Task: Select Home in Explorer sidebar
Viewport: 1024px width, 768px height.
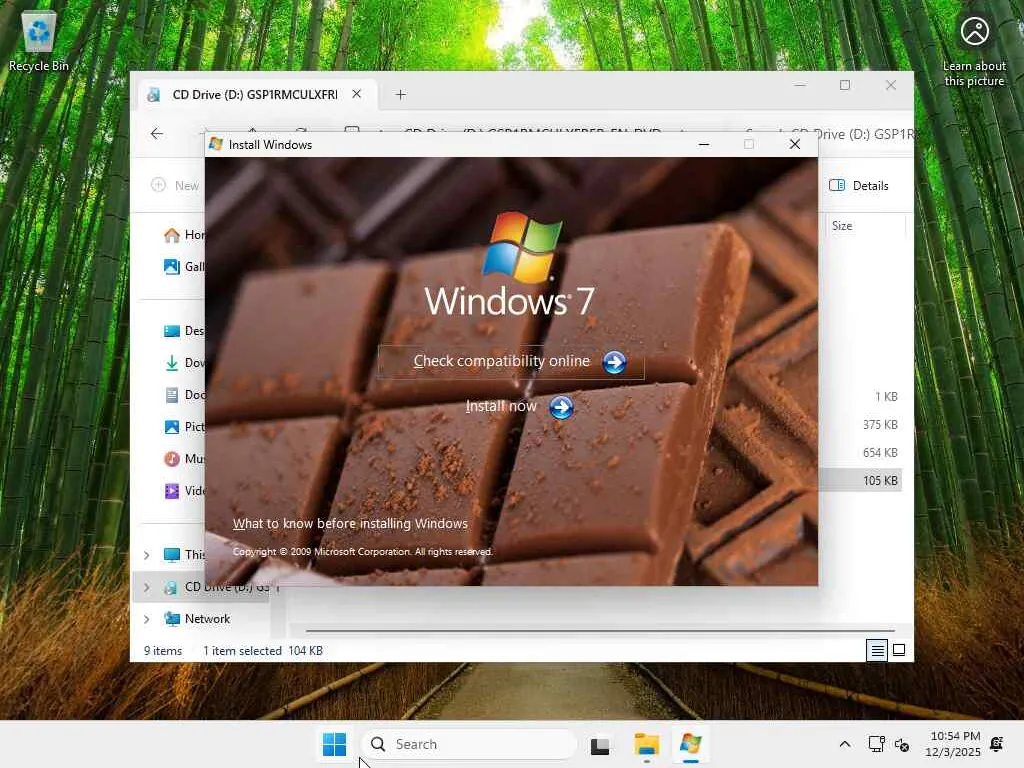Action: pos(185,235)
